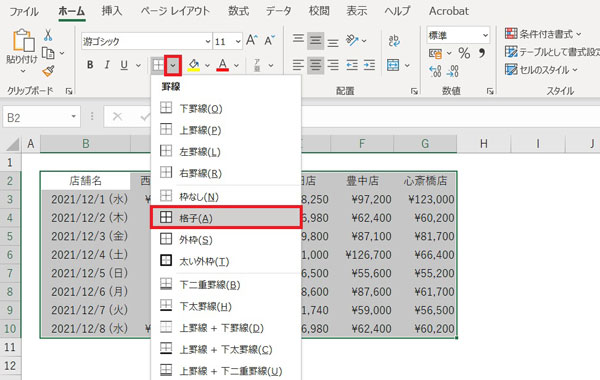Screen dimensions: 600x380
Task: Click the 貼り付け paste button
Action: tap(22, 51)
